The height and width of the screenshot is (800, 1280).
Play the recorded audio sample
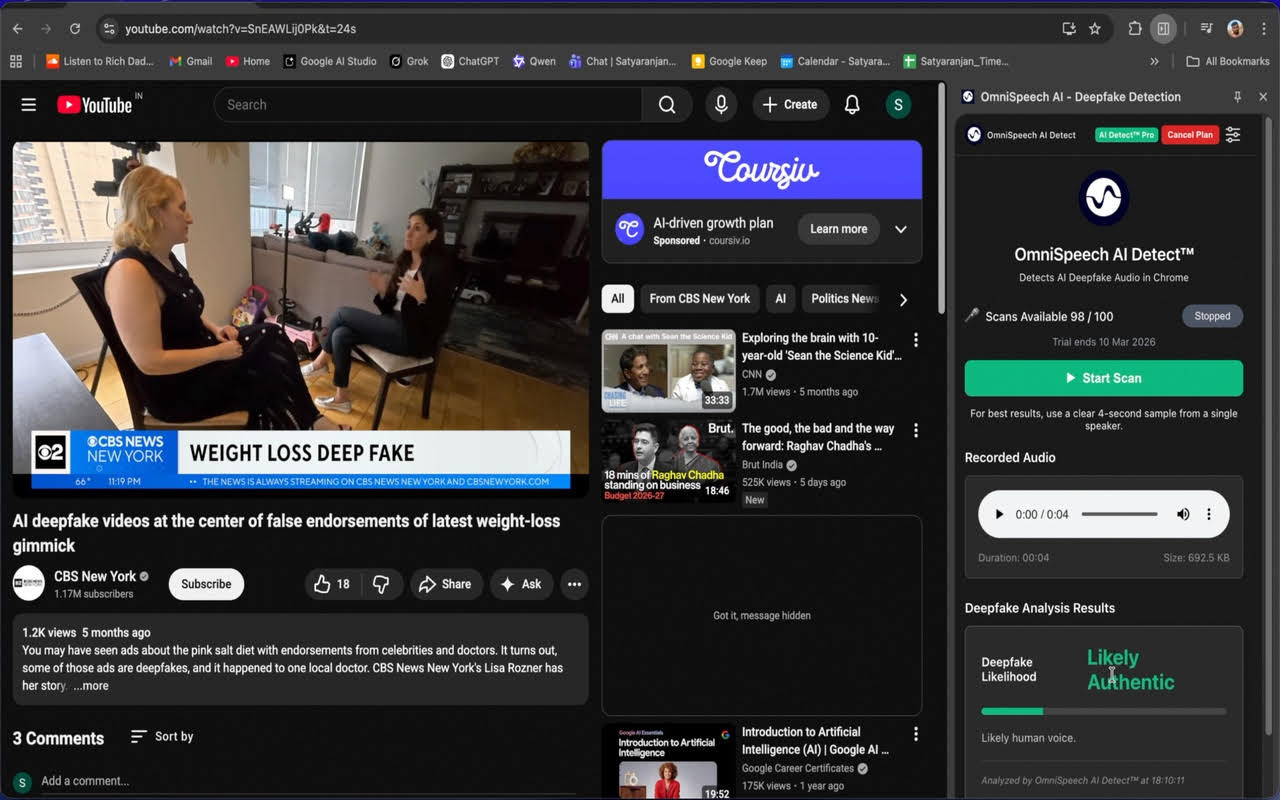pos(998,514)
